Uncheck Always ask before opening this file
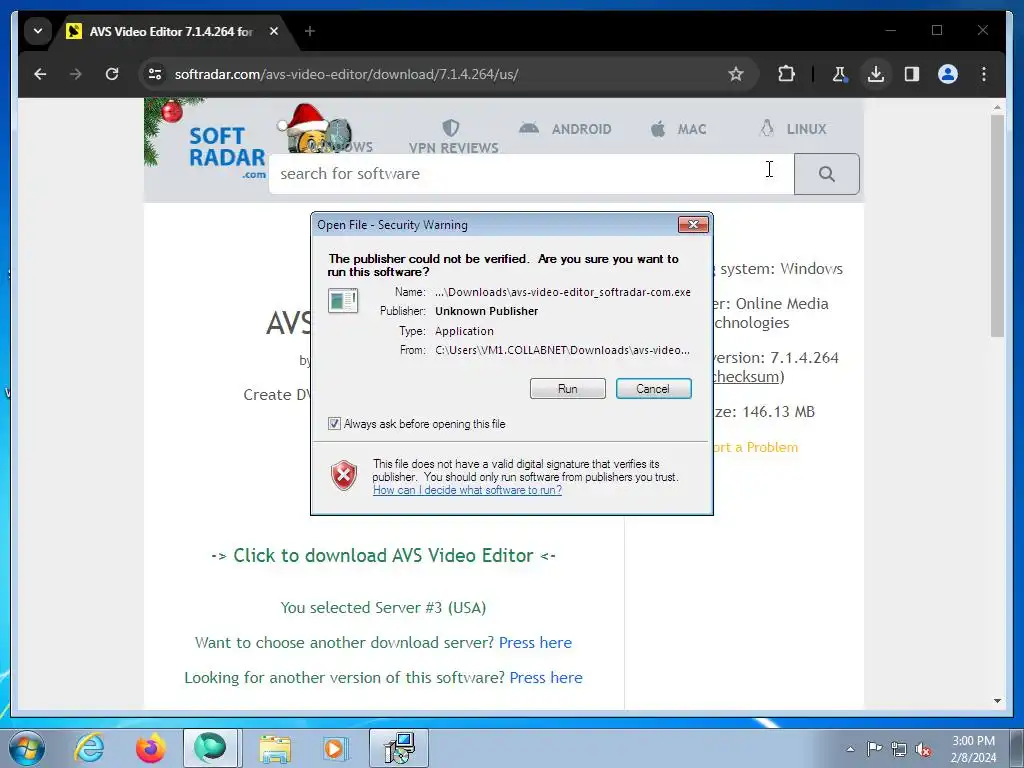The height and width of the screenshot is (768, 1024). tap(334, 424)
